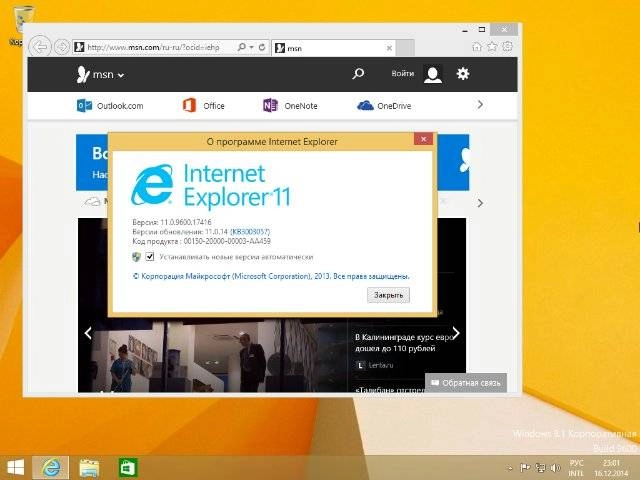Click the news carousel photo
640x480 pixels.
pyautogui.click(x=212, y=356)
